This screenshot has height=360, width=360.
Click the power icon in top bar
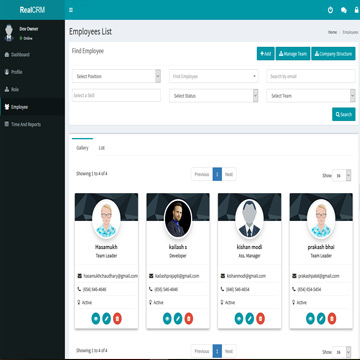(x=330, y=10)
